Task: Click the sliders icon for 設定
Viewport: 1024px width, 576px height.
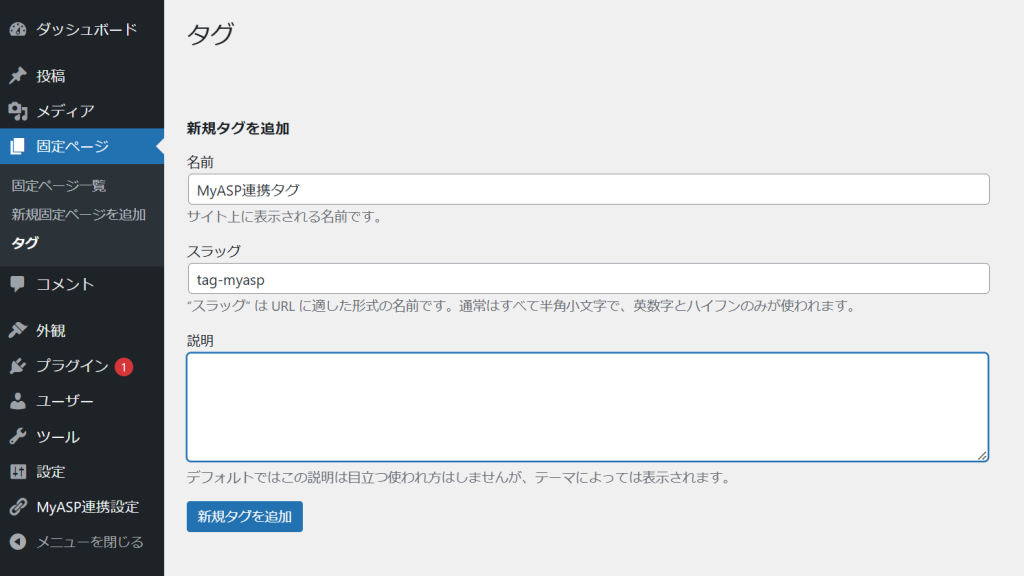Action: click(x=18, y=472)
